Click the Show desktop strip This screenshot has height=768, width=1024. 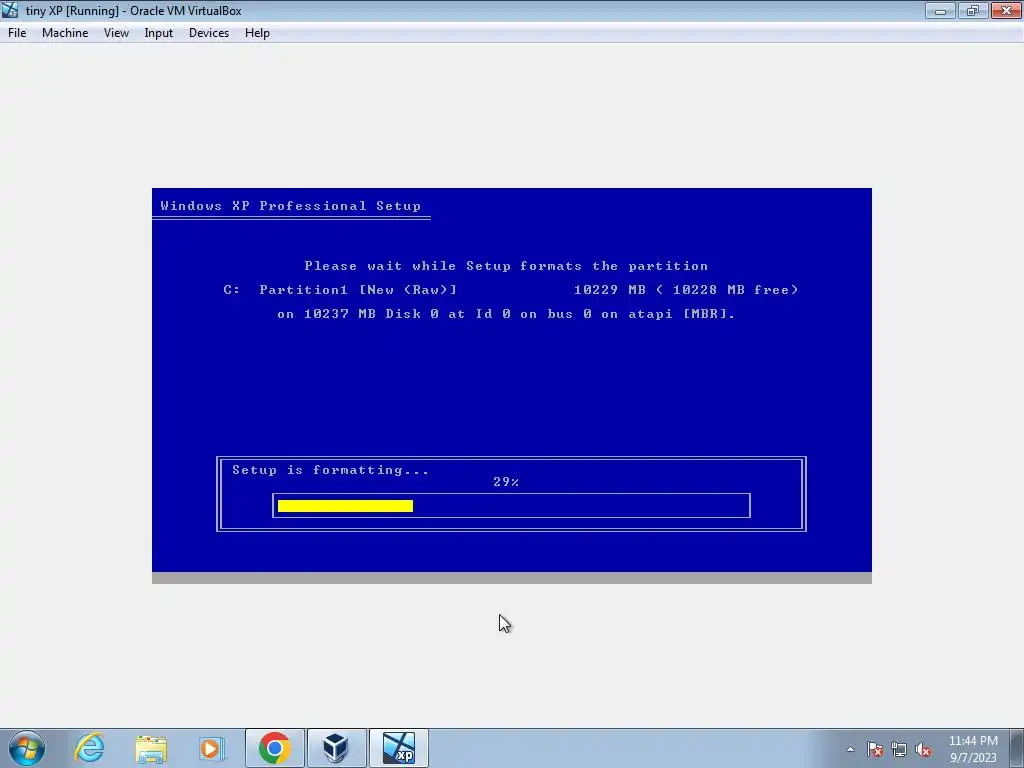click(x=1017, y=748)
